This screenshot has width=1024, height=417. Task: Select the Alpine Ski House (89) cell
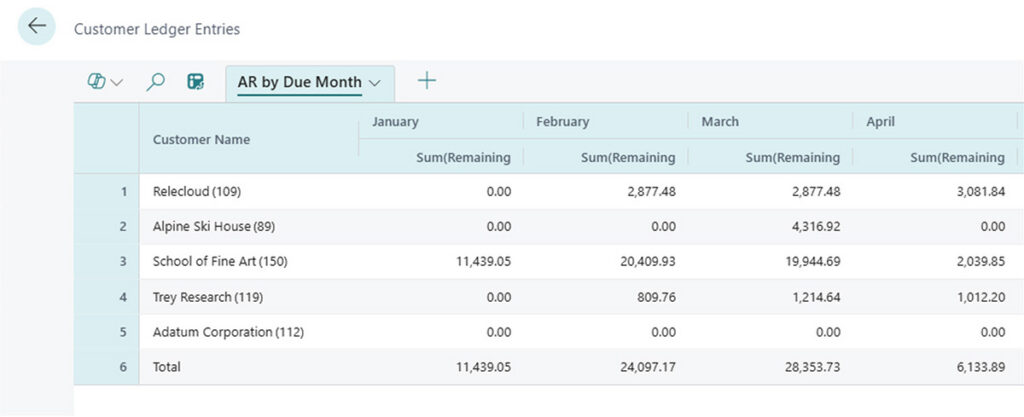(214, 226)
